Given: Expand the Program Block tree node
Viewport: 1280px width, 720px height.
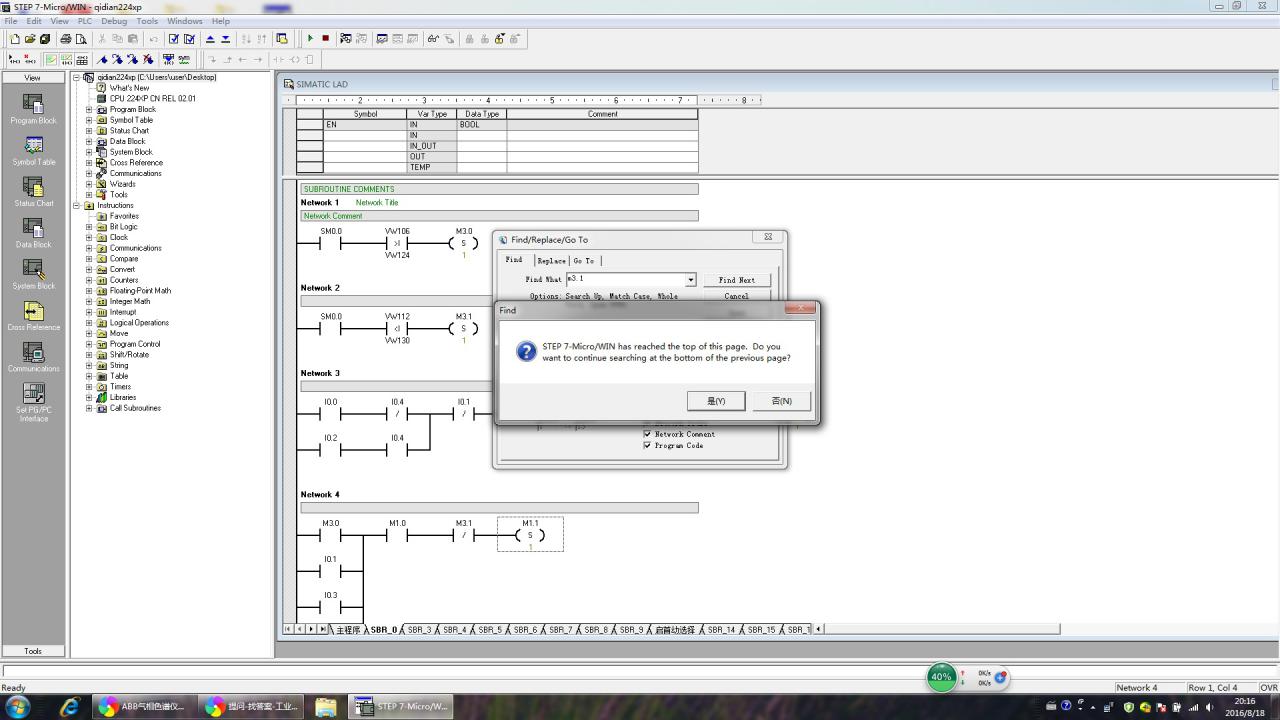Looking at the screenshot, I should click(89, 109).
